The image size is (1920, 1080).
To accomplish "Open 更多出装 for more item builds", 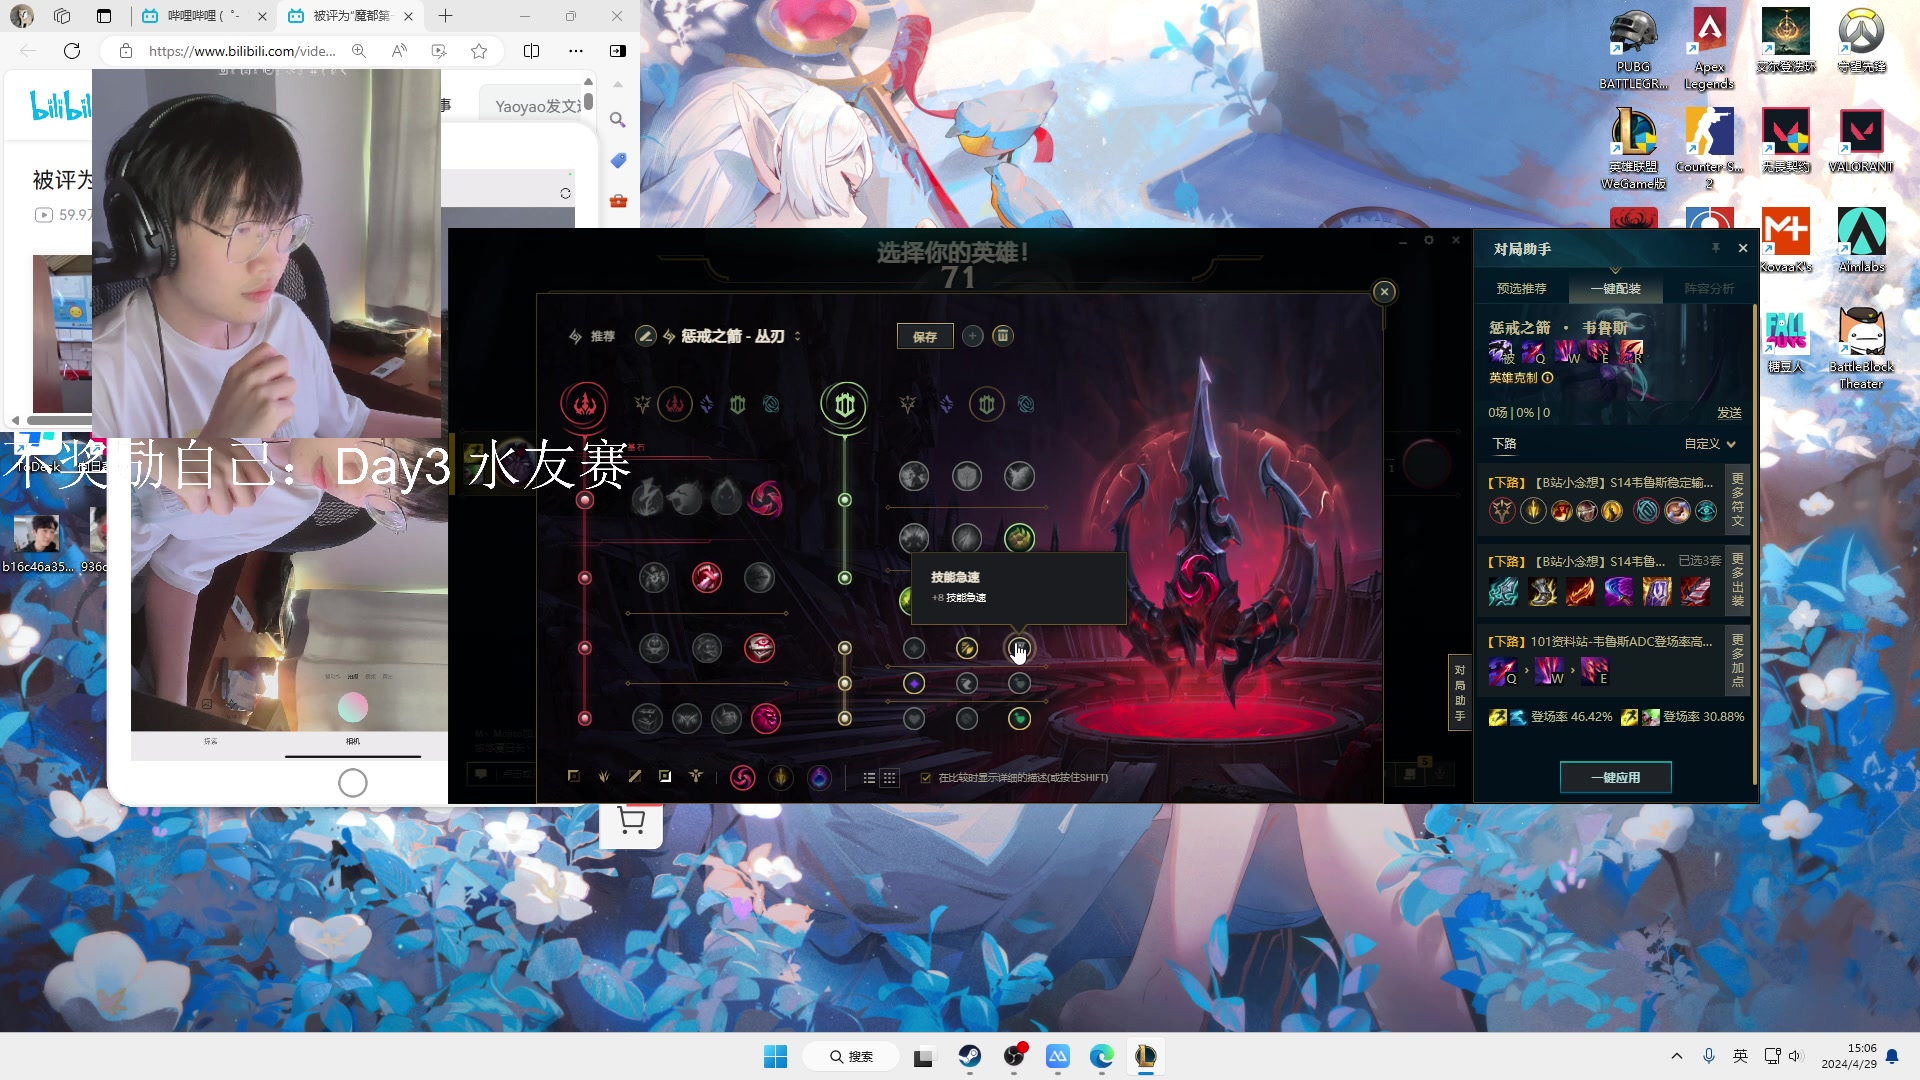I will tap(1738, 580).
